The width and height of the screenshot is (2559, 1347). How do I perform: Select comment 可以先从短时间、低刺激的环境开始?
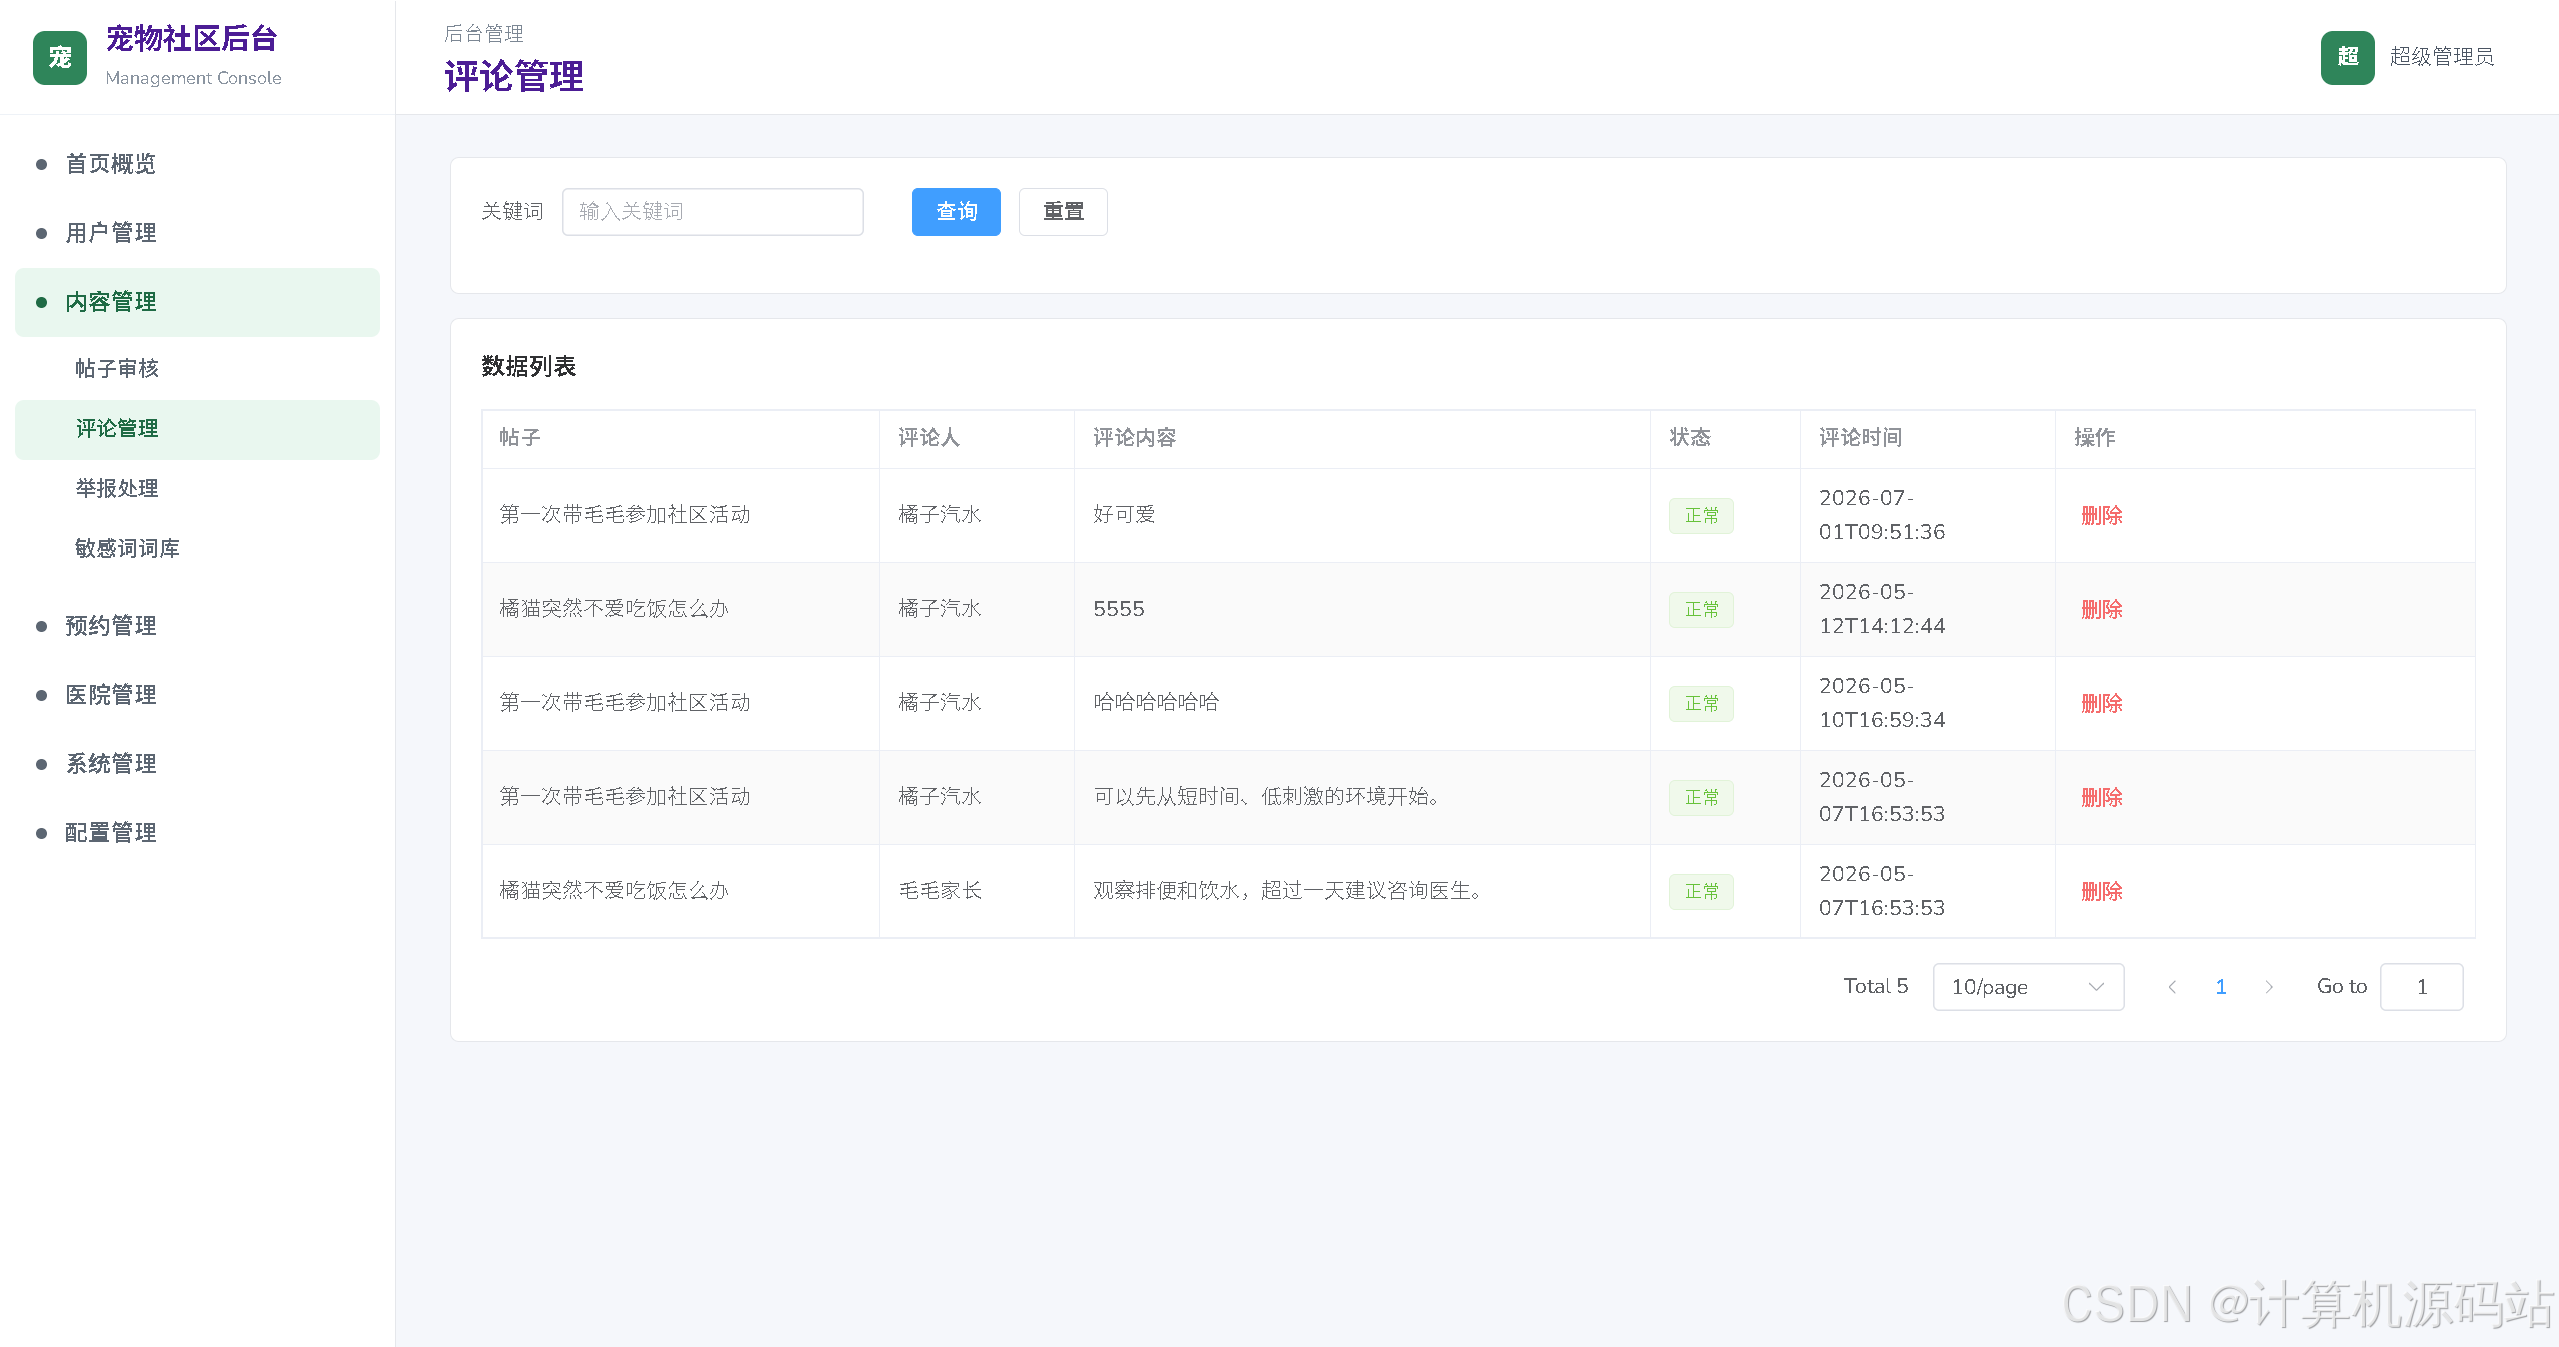pos(1266,797)
